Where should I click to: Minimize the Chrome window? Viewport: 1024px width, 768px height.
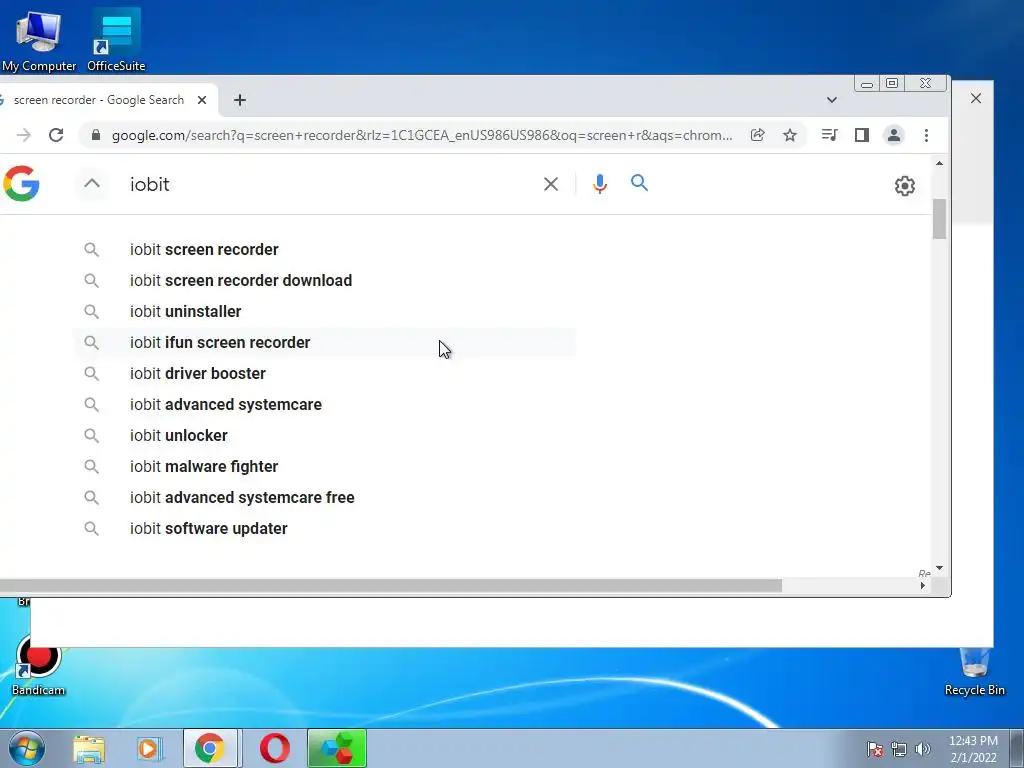pyautogui.click(x=867, y=84)
